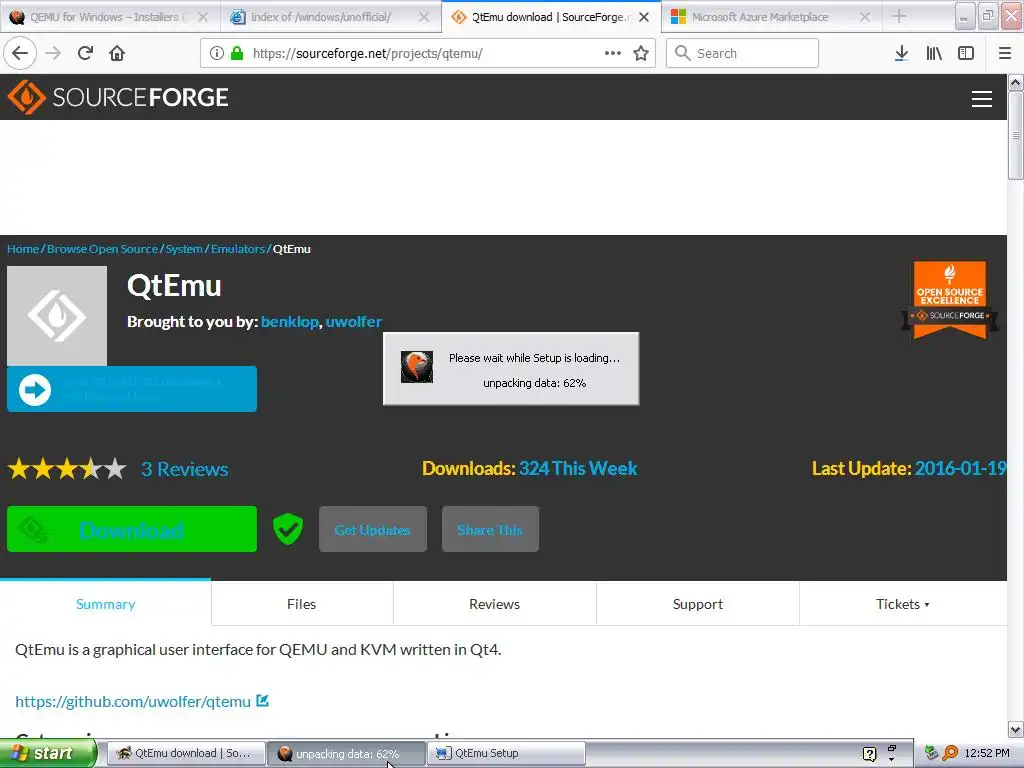Open the Library bookshelf icon
The image size is (1024, 768).
pyautogui.click(x=934, y=53)
